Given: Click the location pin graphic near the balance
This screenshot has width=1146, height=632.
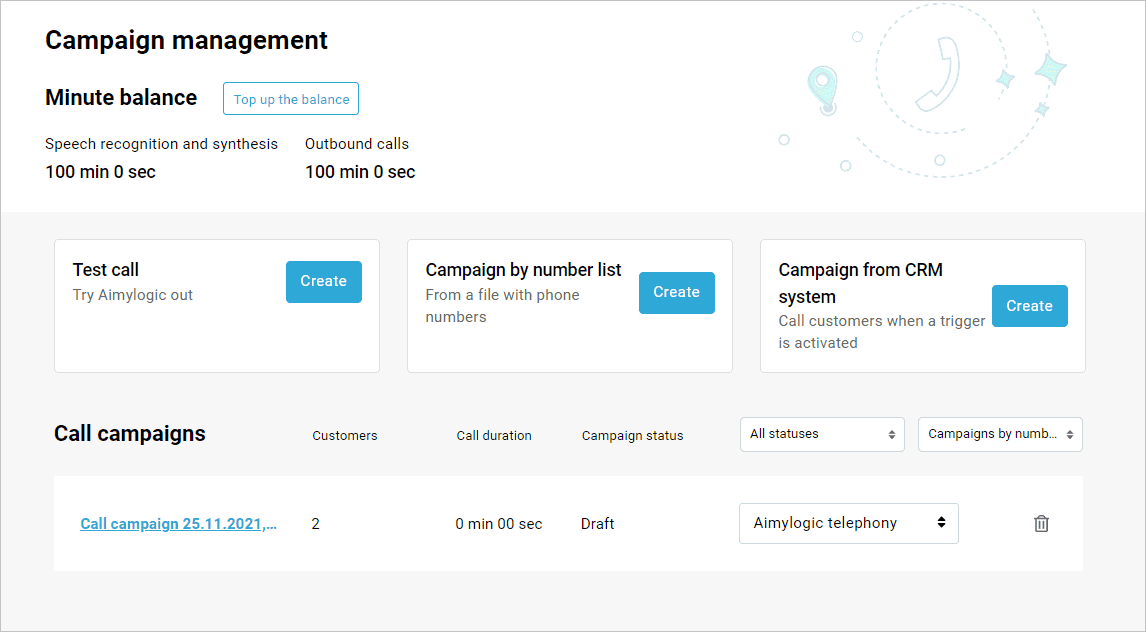Looking at the screenshot, I should point(822,90).
